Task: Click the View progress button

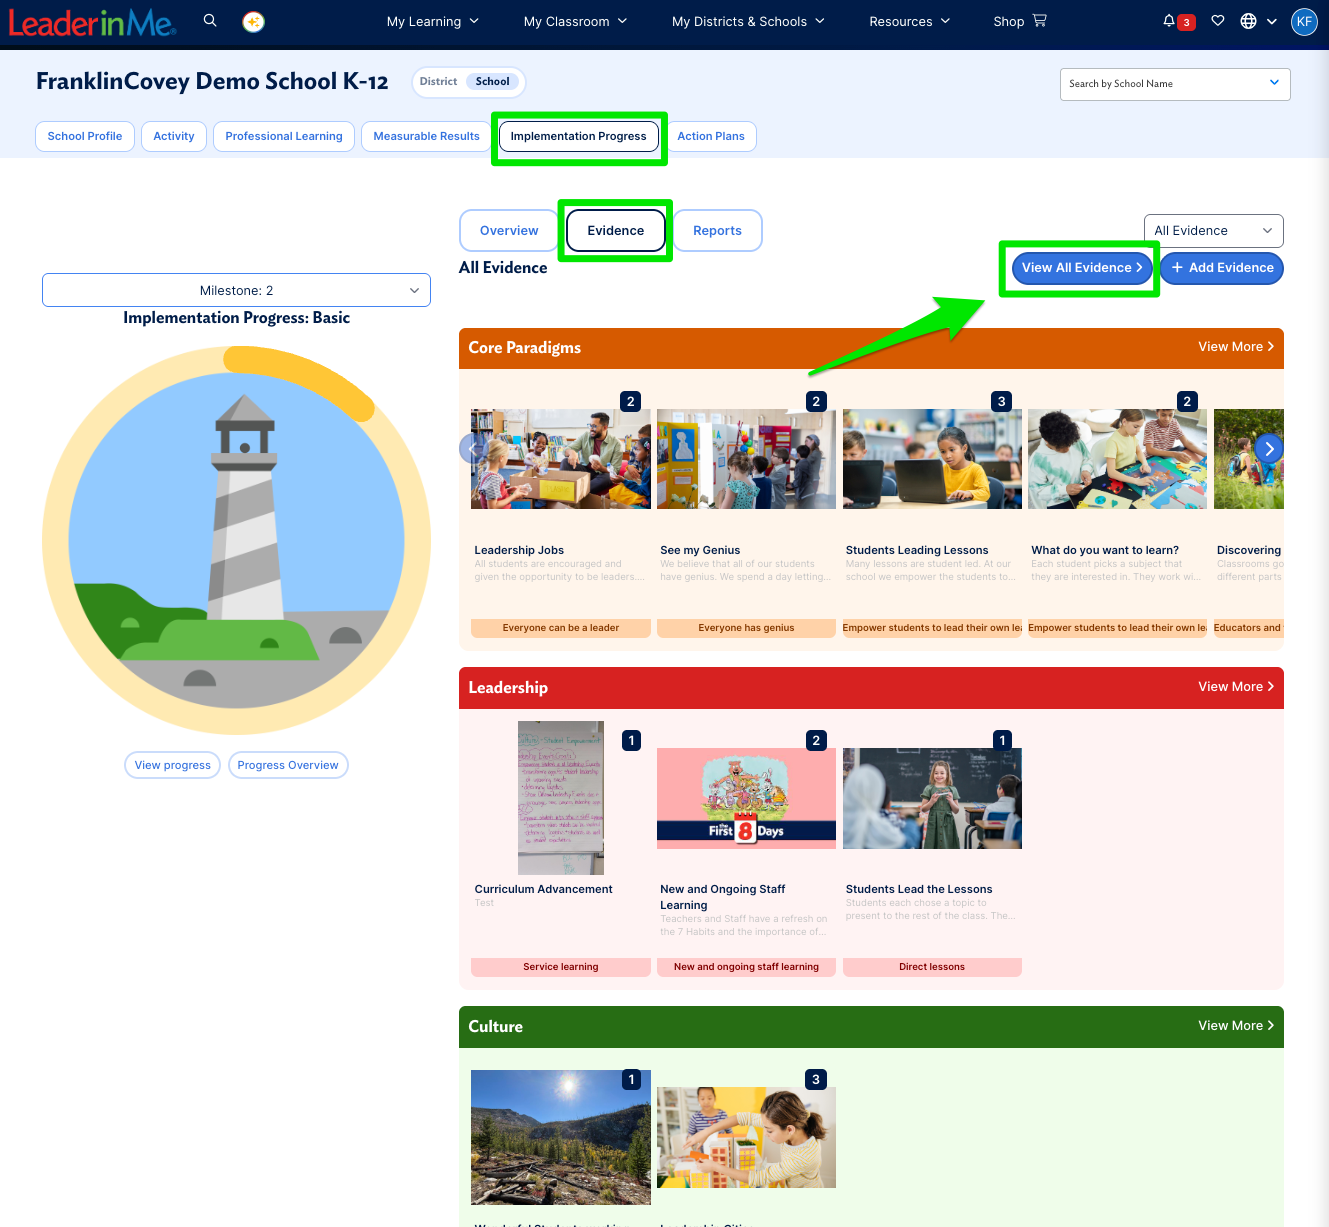Action: click(x=173, y=765)
